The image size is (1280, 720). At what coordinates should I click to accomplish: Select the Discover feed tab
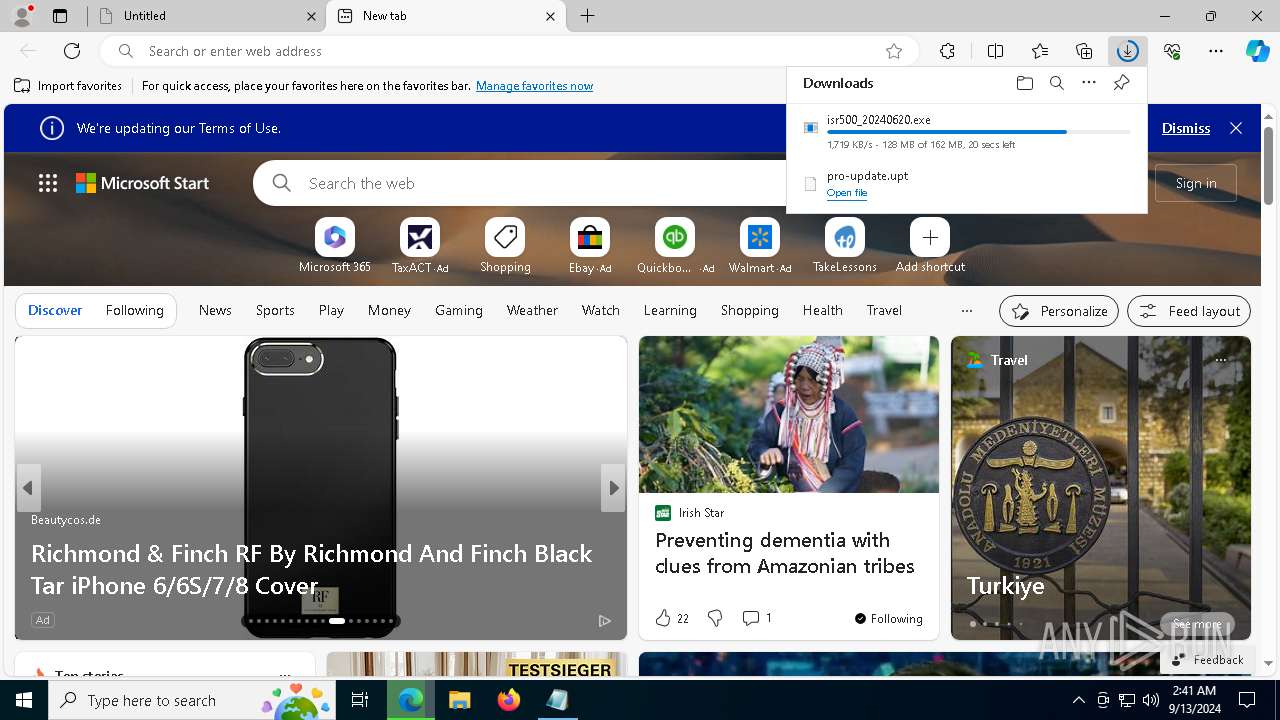55,311
